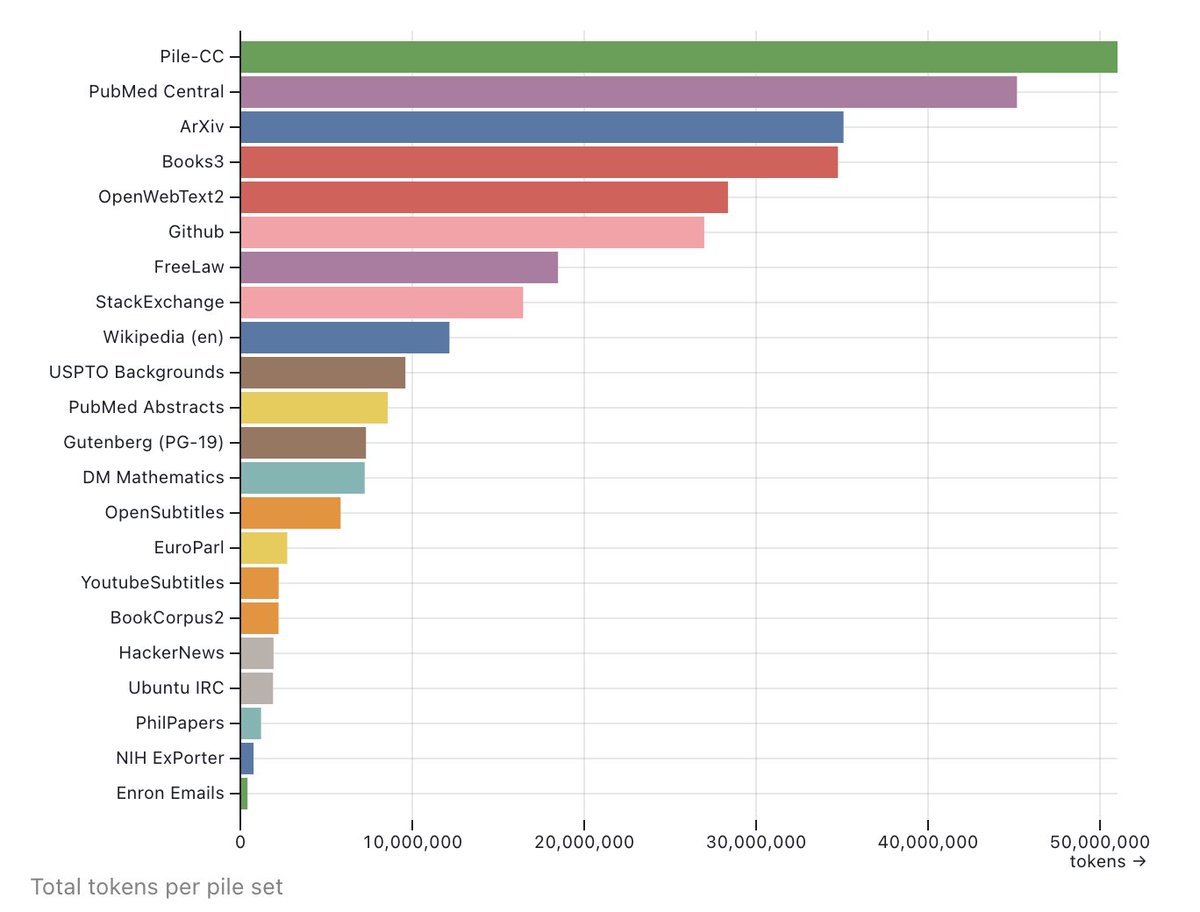Select the Github pink bar

click(x=470, y=231)
